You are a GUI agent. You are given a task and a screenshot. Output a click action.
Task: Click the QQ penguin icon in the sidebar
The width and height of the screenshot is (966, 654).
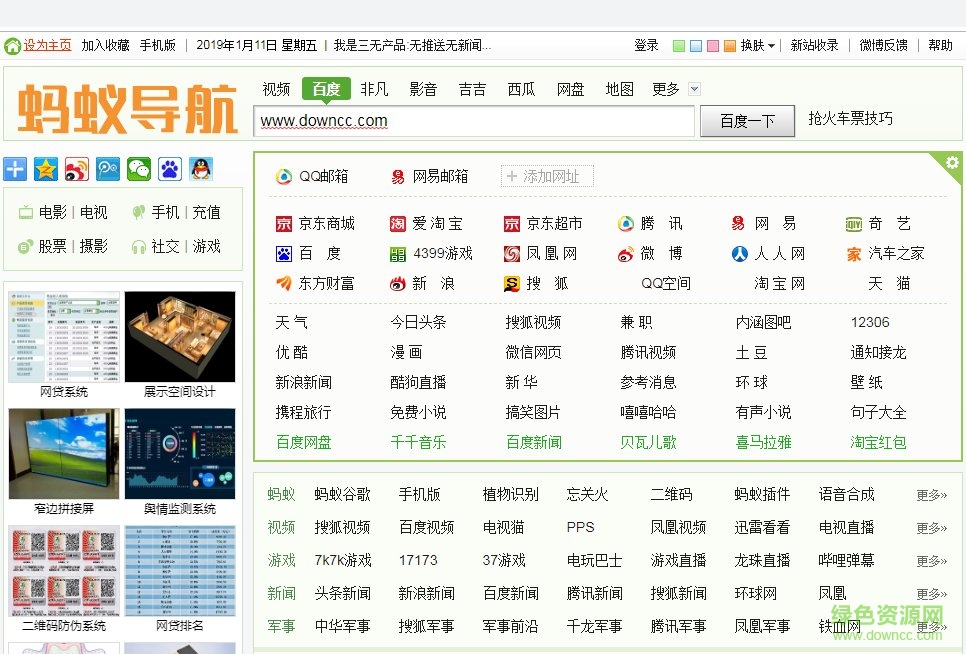200,170
